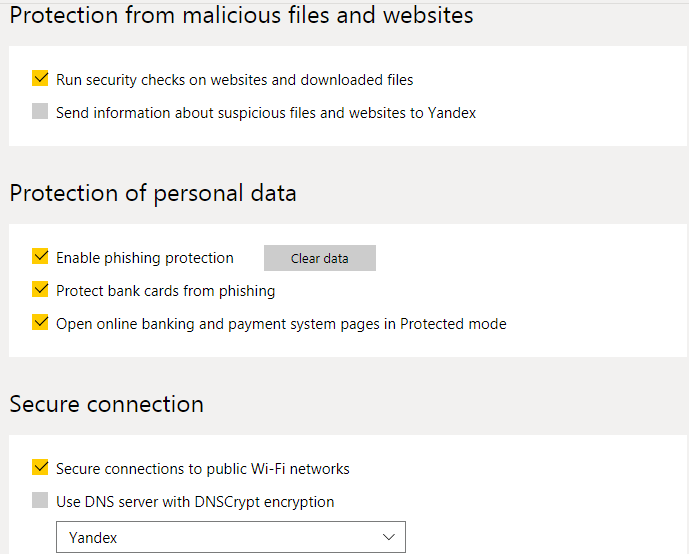The image size is (689, 554).
Task: Toggle the public Wi-Fi secure connections checkbox
Action: coord(40,468)
